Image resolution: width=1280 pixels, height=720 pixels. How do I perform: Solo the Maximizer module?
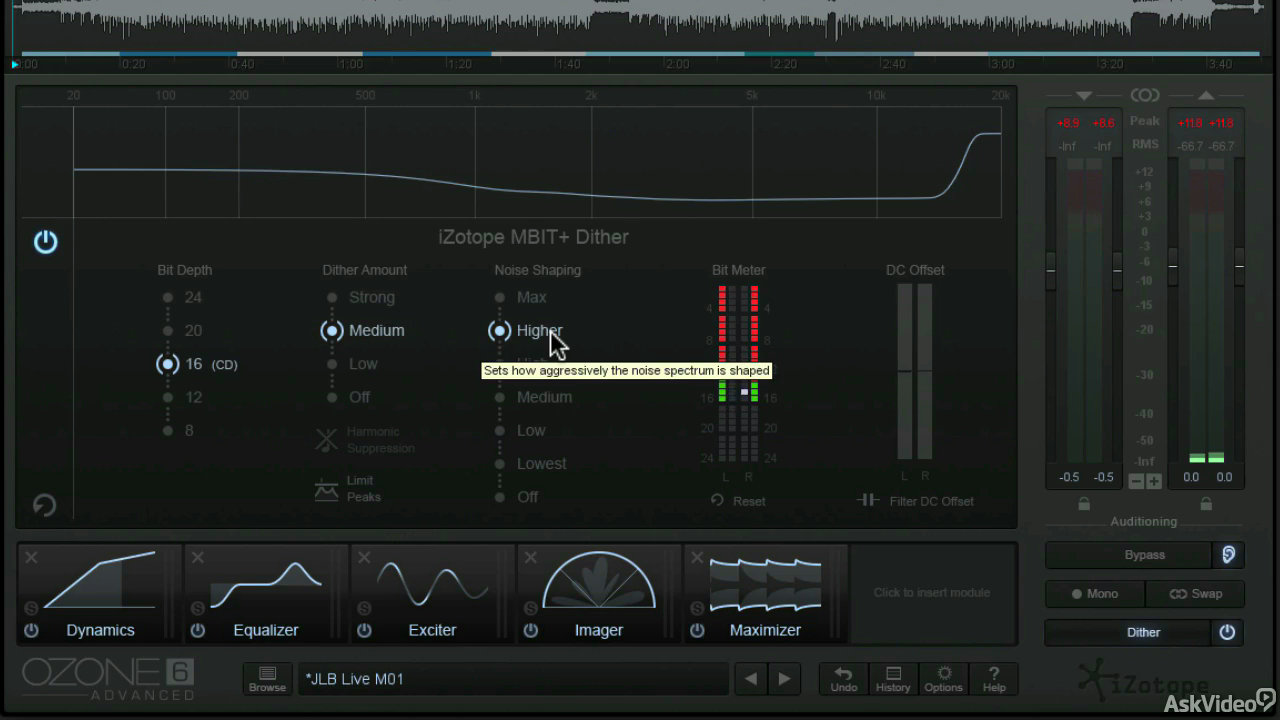(697, 608)
